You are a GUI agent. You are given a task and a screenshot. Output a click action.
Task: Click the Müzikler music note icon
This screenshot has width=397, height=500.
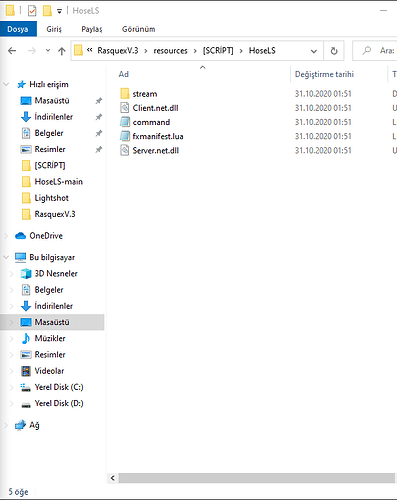[x=26, y=338]
